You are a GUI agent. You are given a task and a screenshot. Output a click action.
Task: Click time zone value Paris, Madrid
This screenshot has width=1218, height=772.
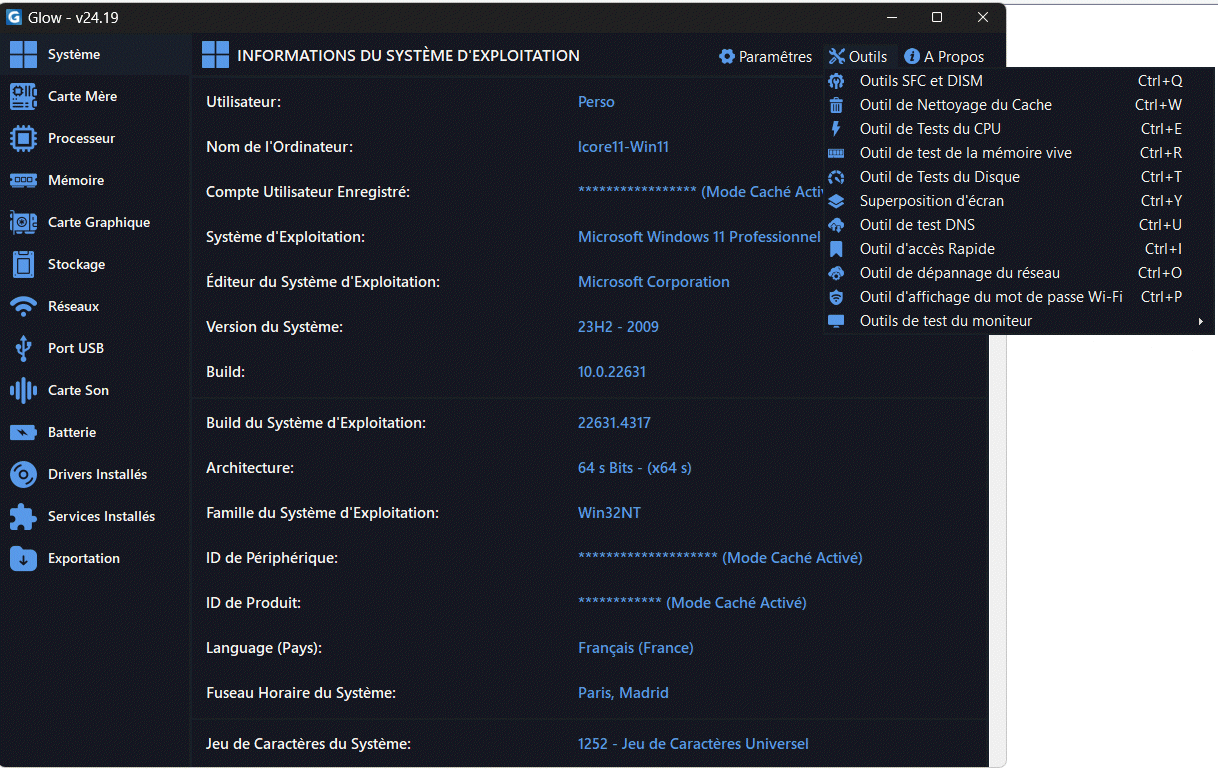(623, 693)
